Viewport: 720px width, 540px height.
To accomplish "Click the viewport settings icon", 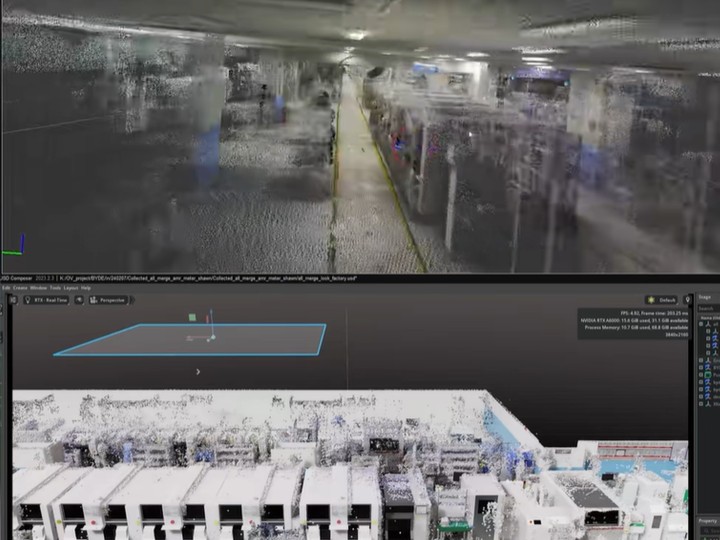I will tap(13, 300).
